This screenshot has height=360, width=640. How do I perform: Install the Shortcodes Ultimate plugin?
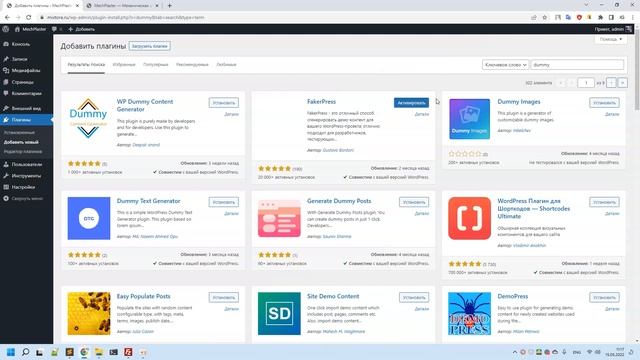coord(604,202)
